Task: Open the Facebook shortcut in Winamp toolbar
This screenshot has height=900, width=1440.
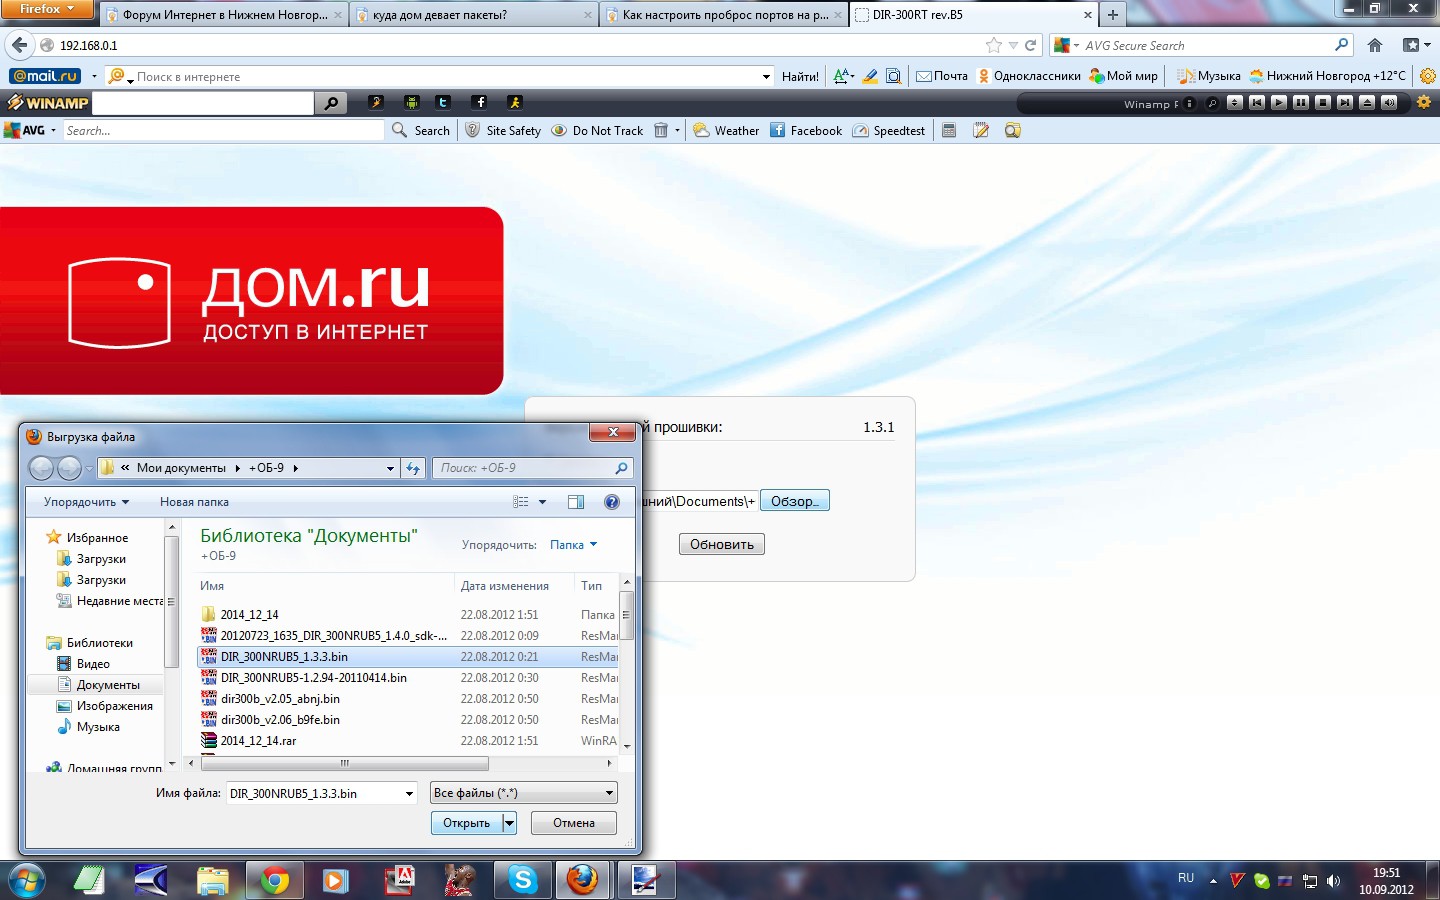Action: [x=479, y=102]
